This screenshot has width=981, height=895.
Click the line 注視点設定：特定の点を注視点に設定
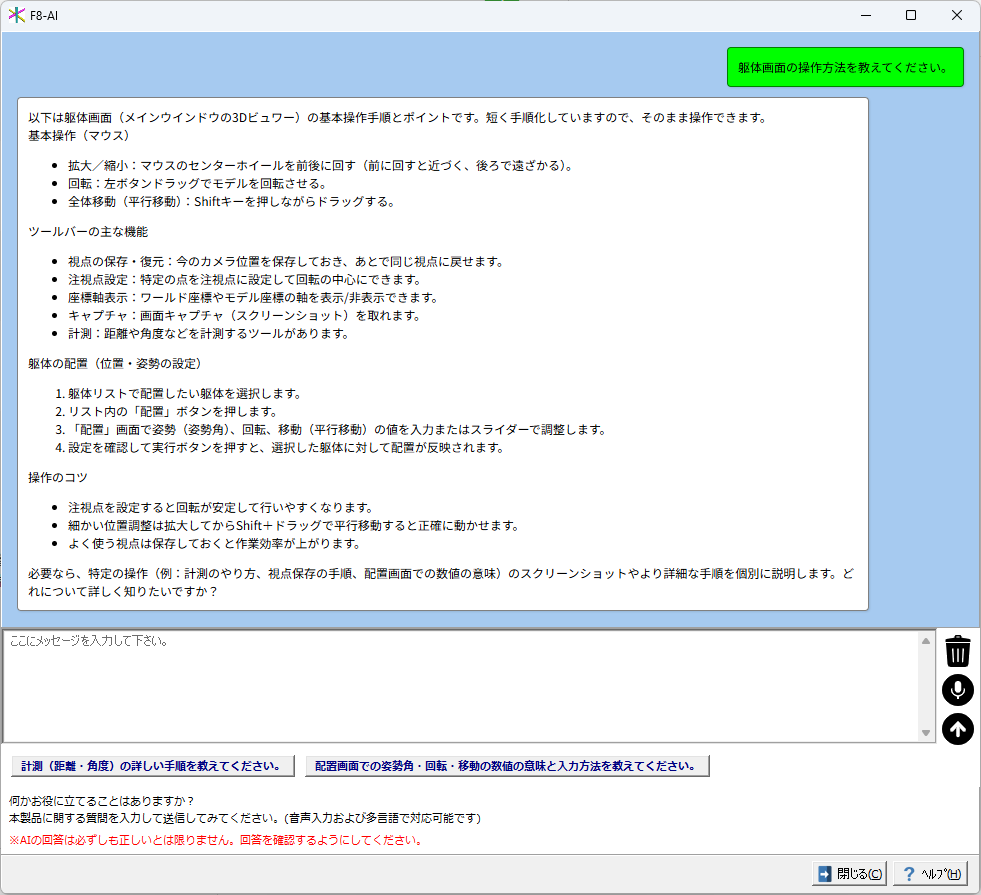(x=245, y=280)
